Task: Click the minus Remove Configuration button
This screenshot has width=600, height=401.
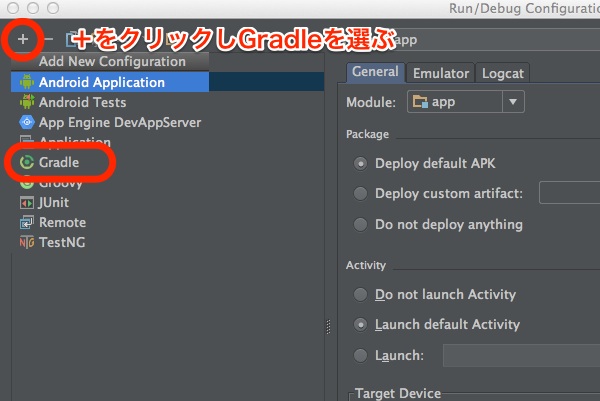Action: pos(49,39)
